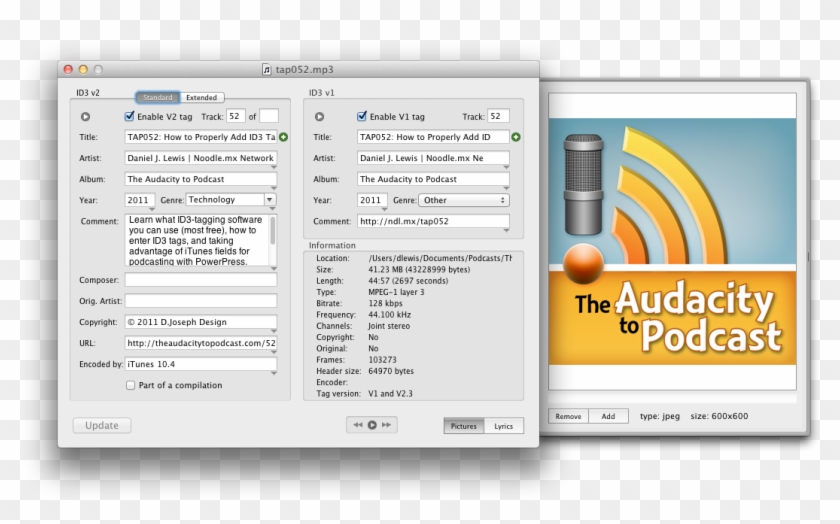Select the Pictures tab button
The height and width of the screenshot is (524, 840).
pyautogui.click(x=463, y=426)
